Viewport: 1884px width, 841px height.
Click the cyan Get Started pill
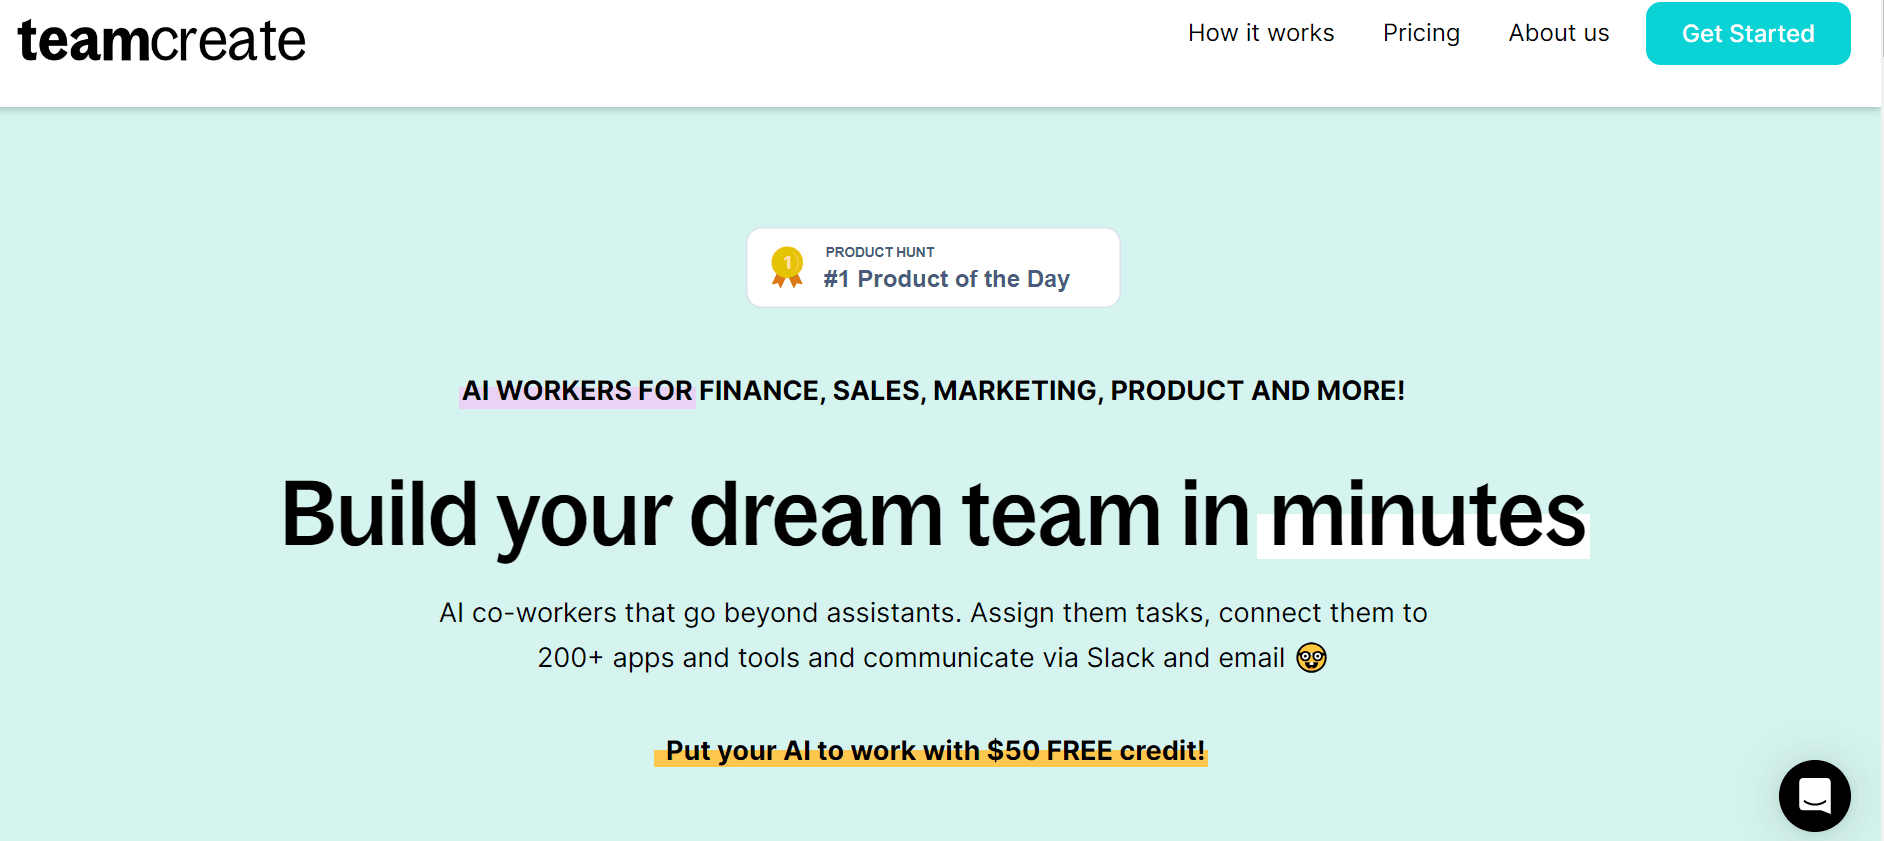[1747, 33]
